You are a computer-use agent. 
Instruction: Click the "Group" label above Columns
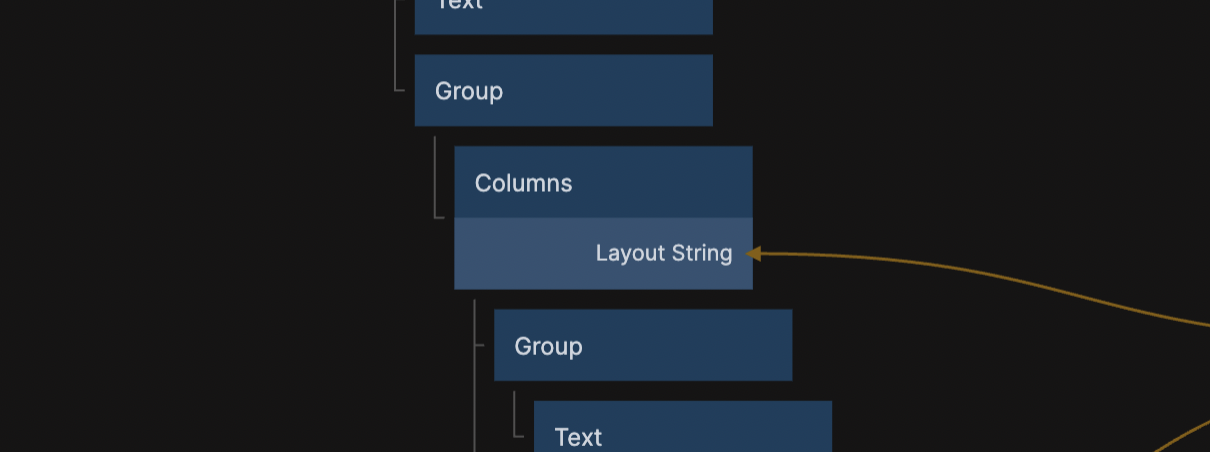[x=469, y=92]
